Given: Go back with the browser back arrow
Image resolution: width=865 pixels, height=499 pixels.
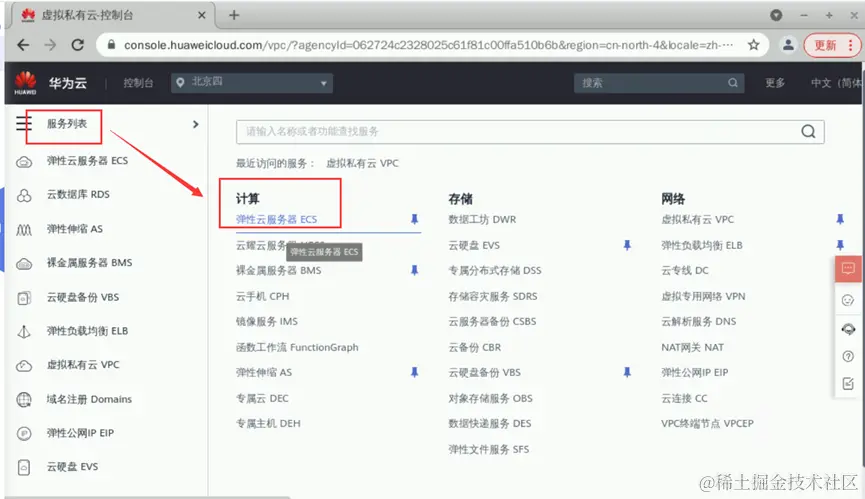Looking at the screenshot, I should [x=23, y=45].
